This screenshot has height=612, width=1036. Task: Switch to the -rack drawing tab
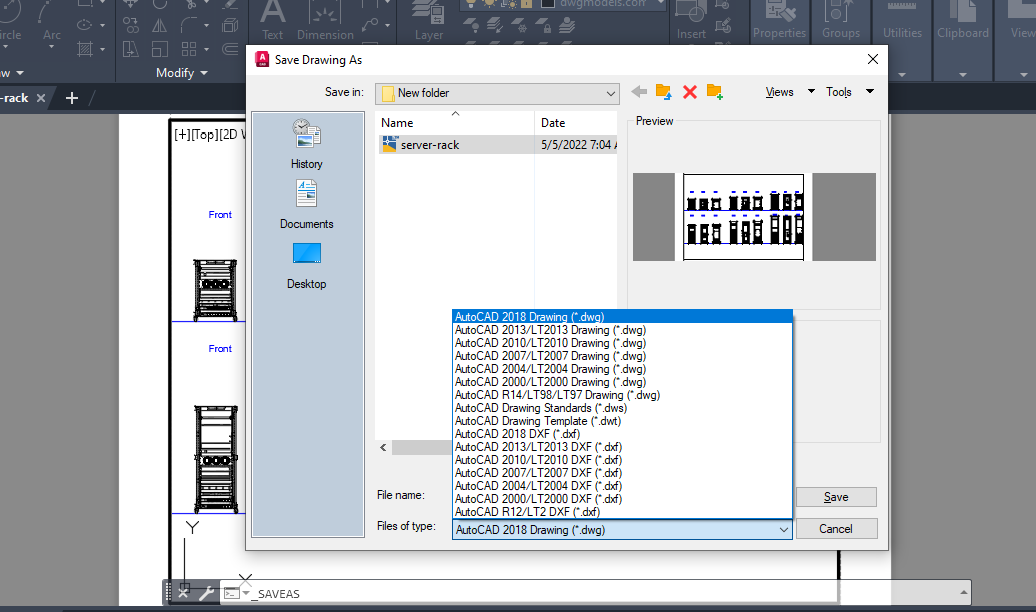[x=16, y=98]
